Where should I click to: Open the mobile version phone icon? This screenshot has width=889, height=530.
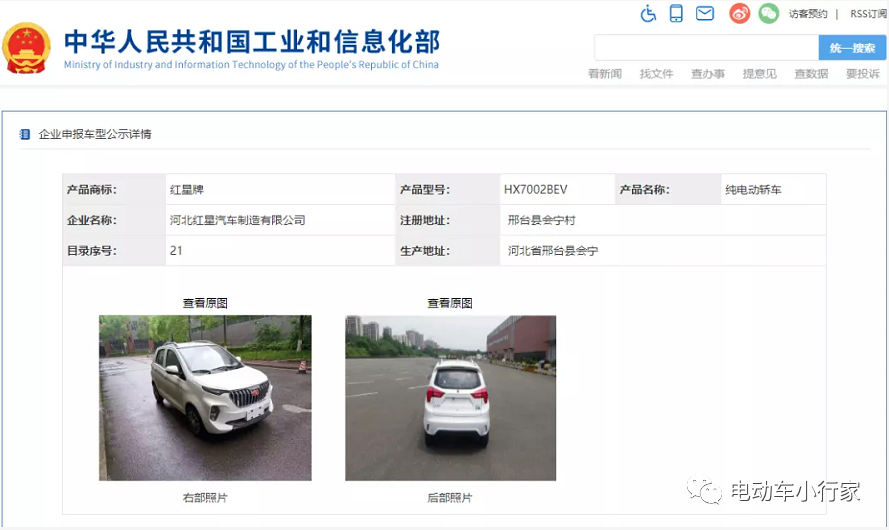676,13
